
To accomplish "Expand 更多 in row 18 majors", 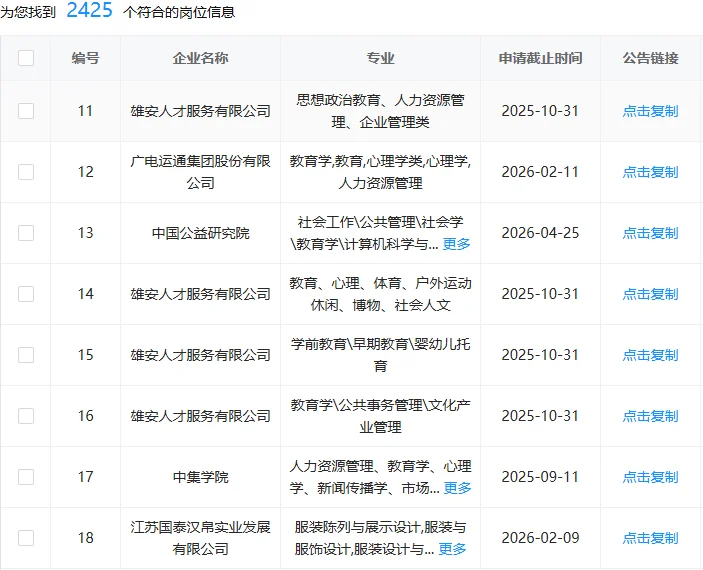I will [x=452, y=549].
